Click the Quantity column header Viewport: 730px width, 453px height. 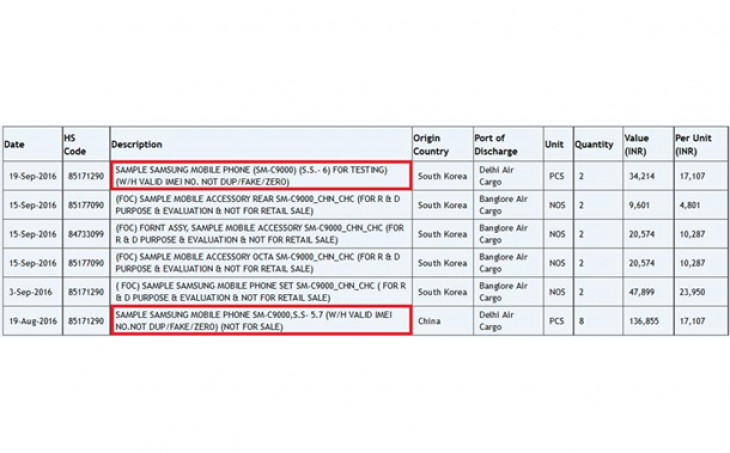pos(598,144)
